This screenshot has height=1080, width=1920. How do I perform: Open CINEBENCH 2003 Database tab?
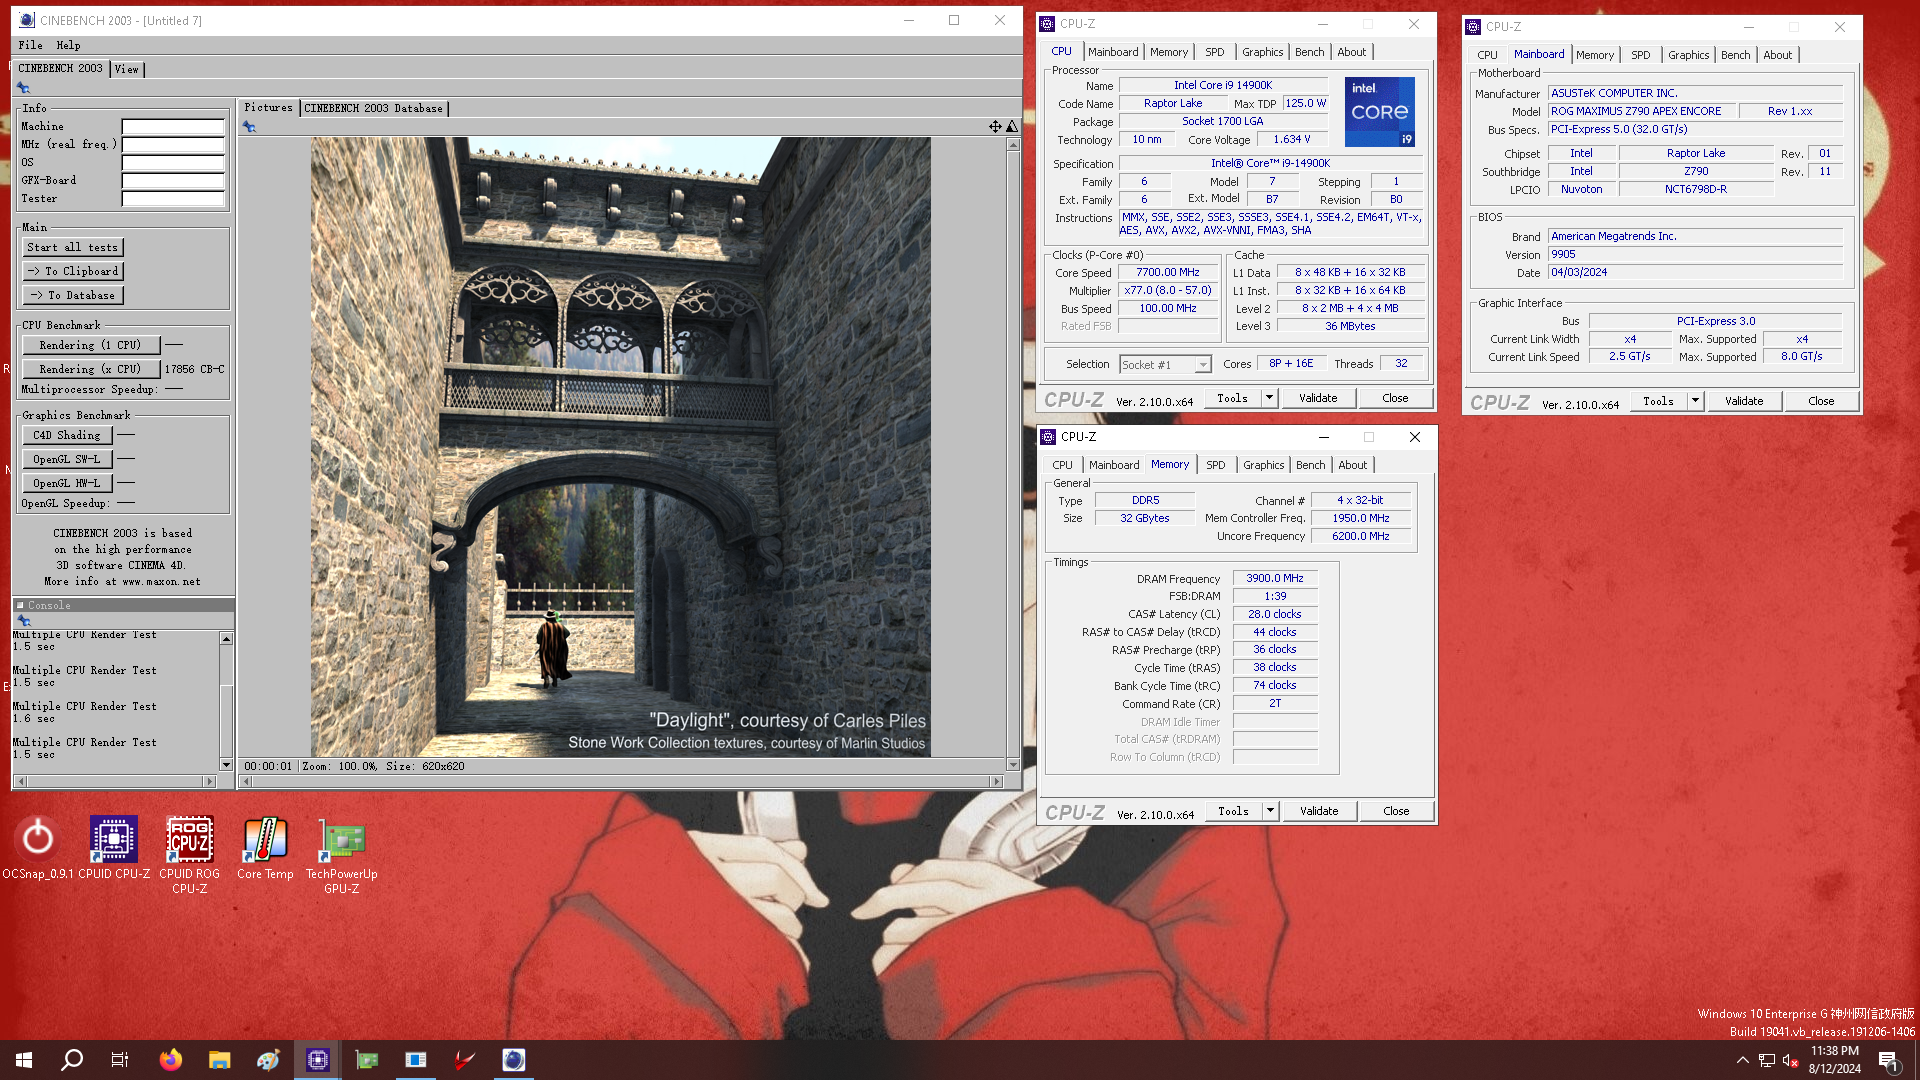(x=373, y=108)
